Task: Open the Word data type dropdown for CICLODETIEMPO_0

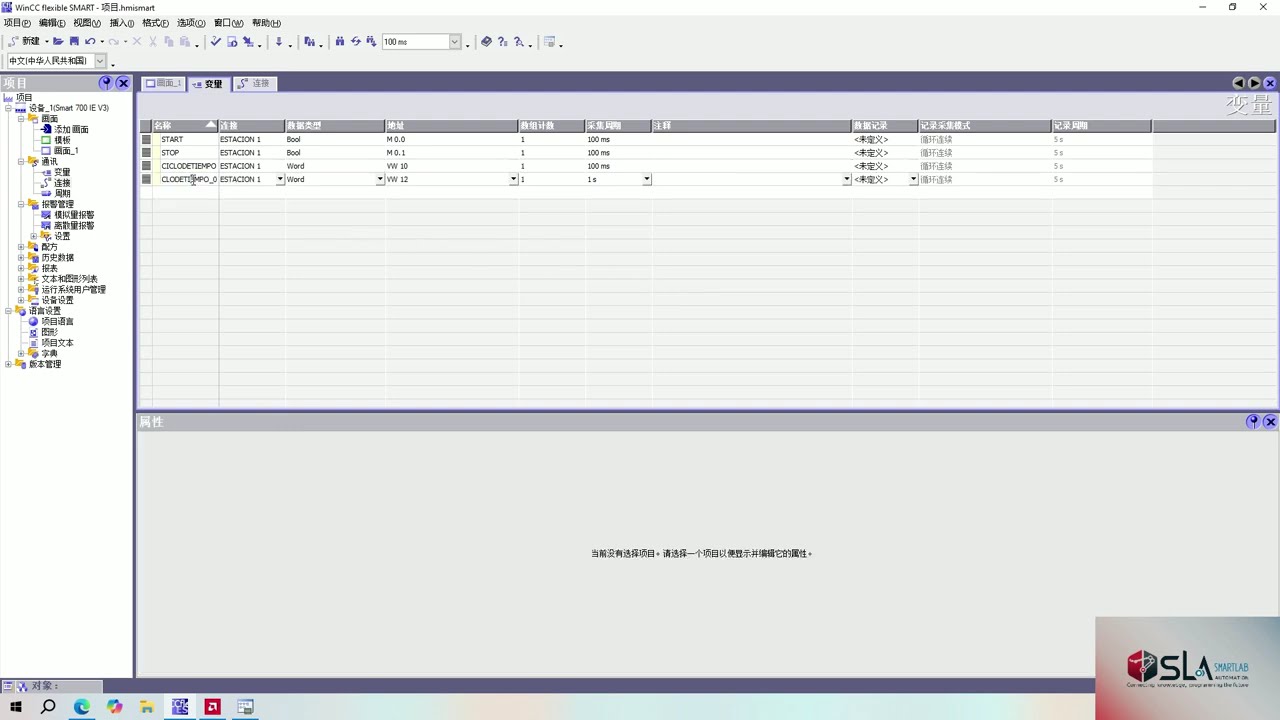Action: (x=380, y=180)
